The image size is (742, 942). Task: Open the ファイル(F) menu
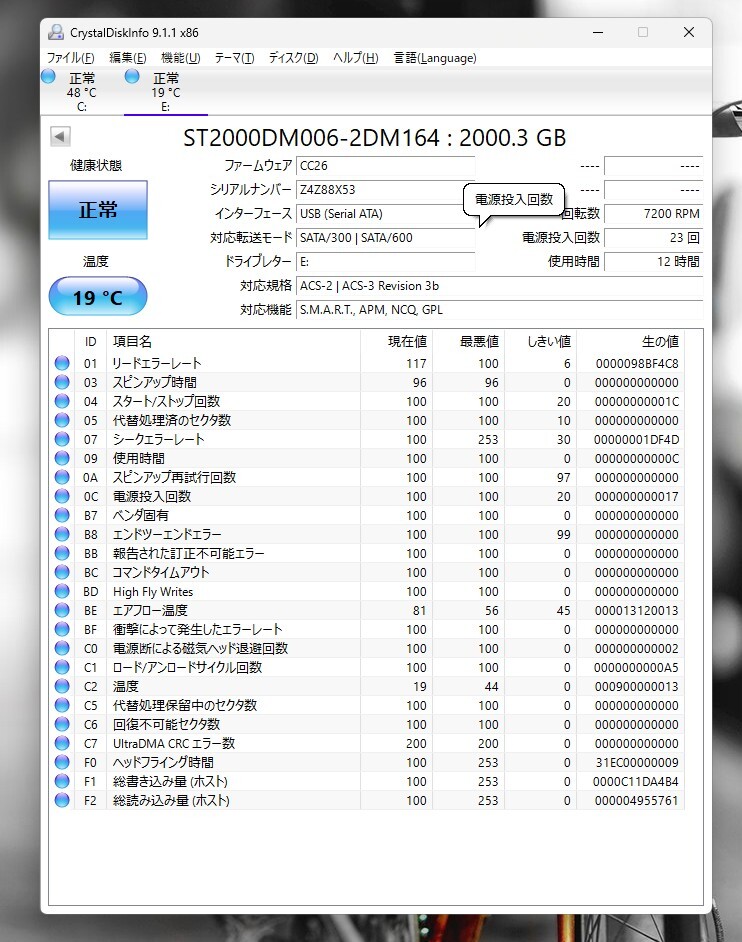(70, 58)
